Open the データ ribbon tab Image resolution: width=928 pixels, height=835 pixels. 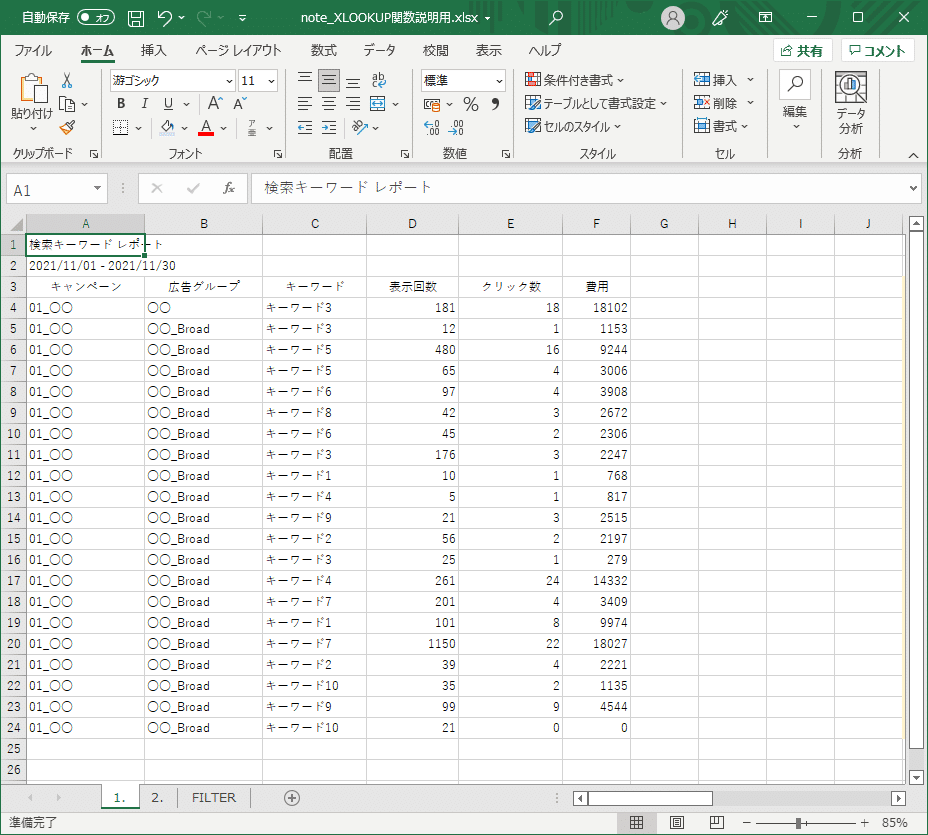coord(379,51)
